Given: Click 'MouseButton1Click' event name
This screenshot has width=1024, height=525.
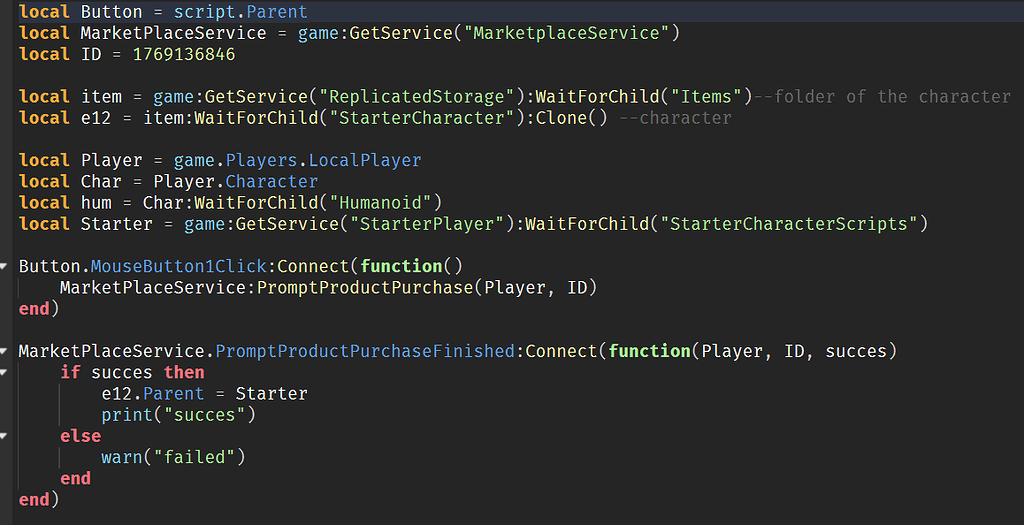Looking at the screenshot, I should tap(178, 266).
